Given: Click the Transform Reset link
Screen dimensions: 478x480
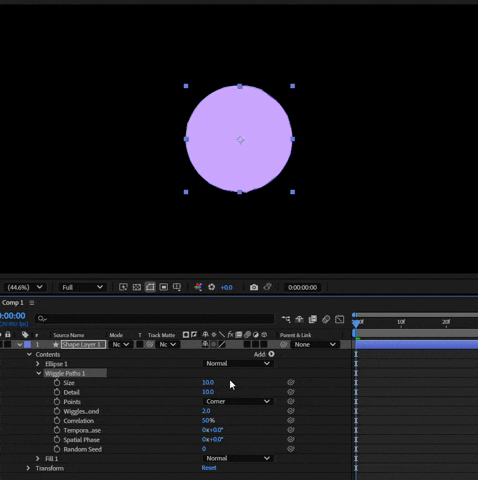Looking at the screenshot, I should [x=209, y=468].
